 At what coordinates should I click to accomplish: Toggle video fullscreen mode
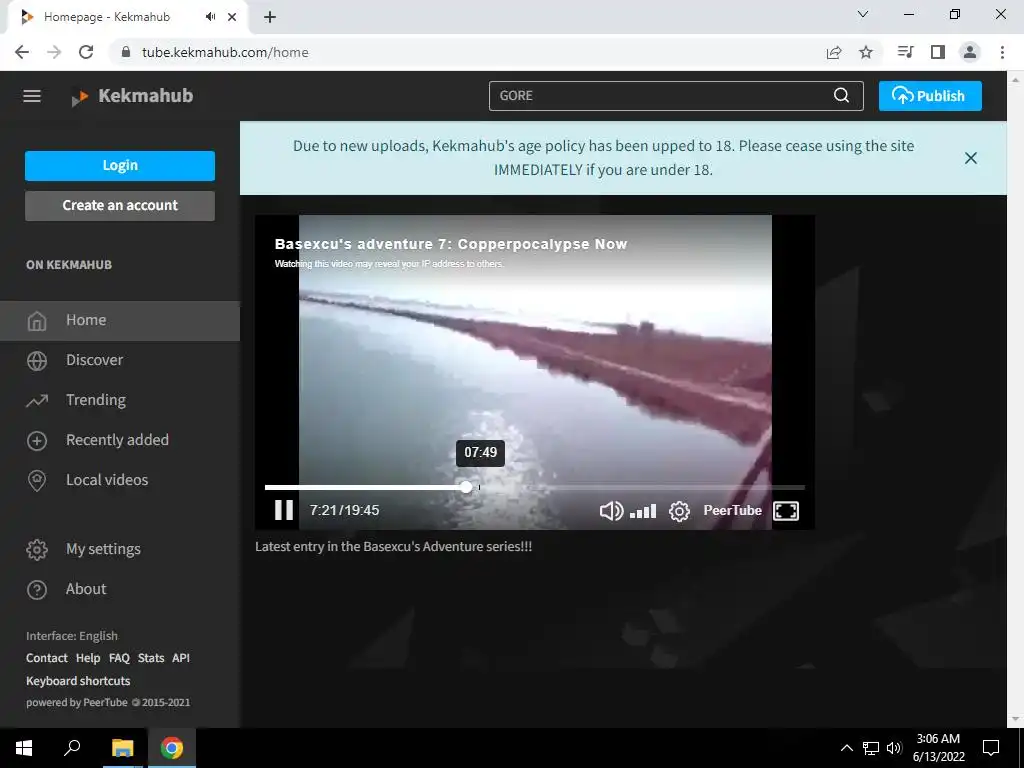tap(786, 511)
